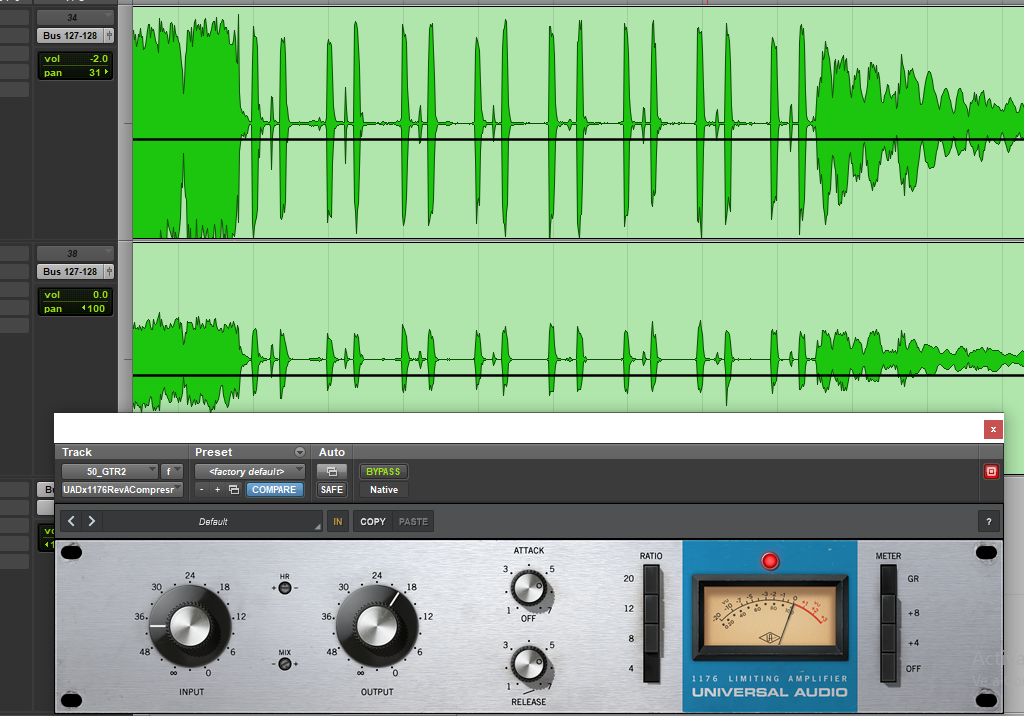This screenshot has width=1024, height=716.
Task: Click the upper green waveform clip
Action: click(578, 122)
